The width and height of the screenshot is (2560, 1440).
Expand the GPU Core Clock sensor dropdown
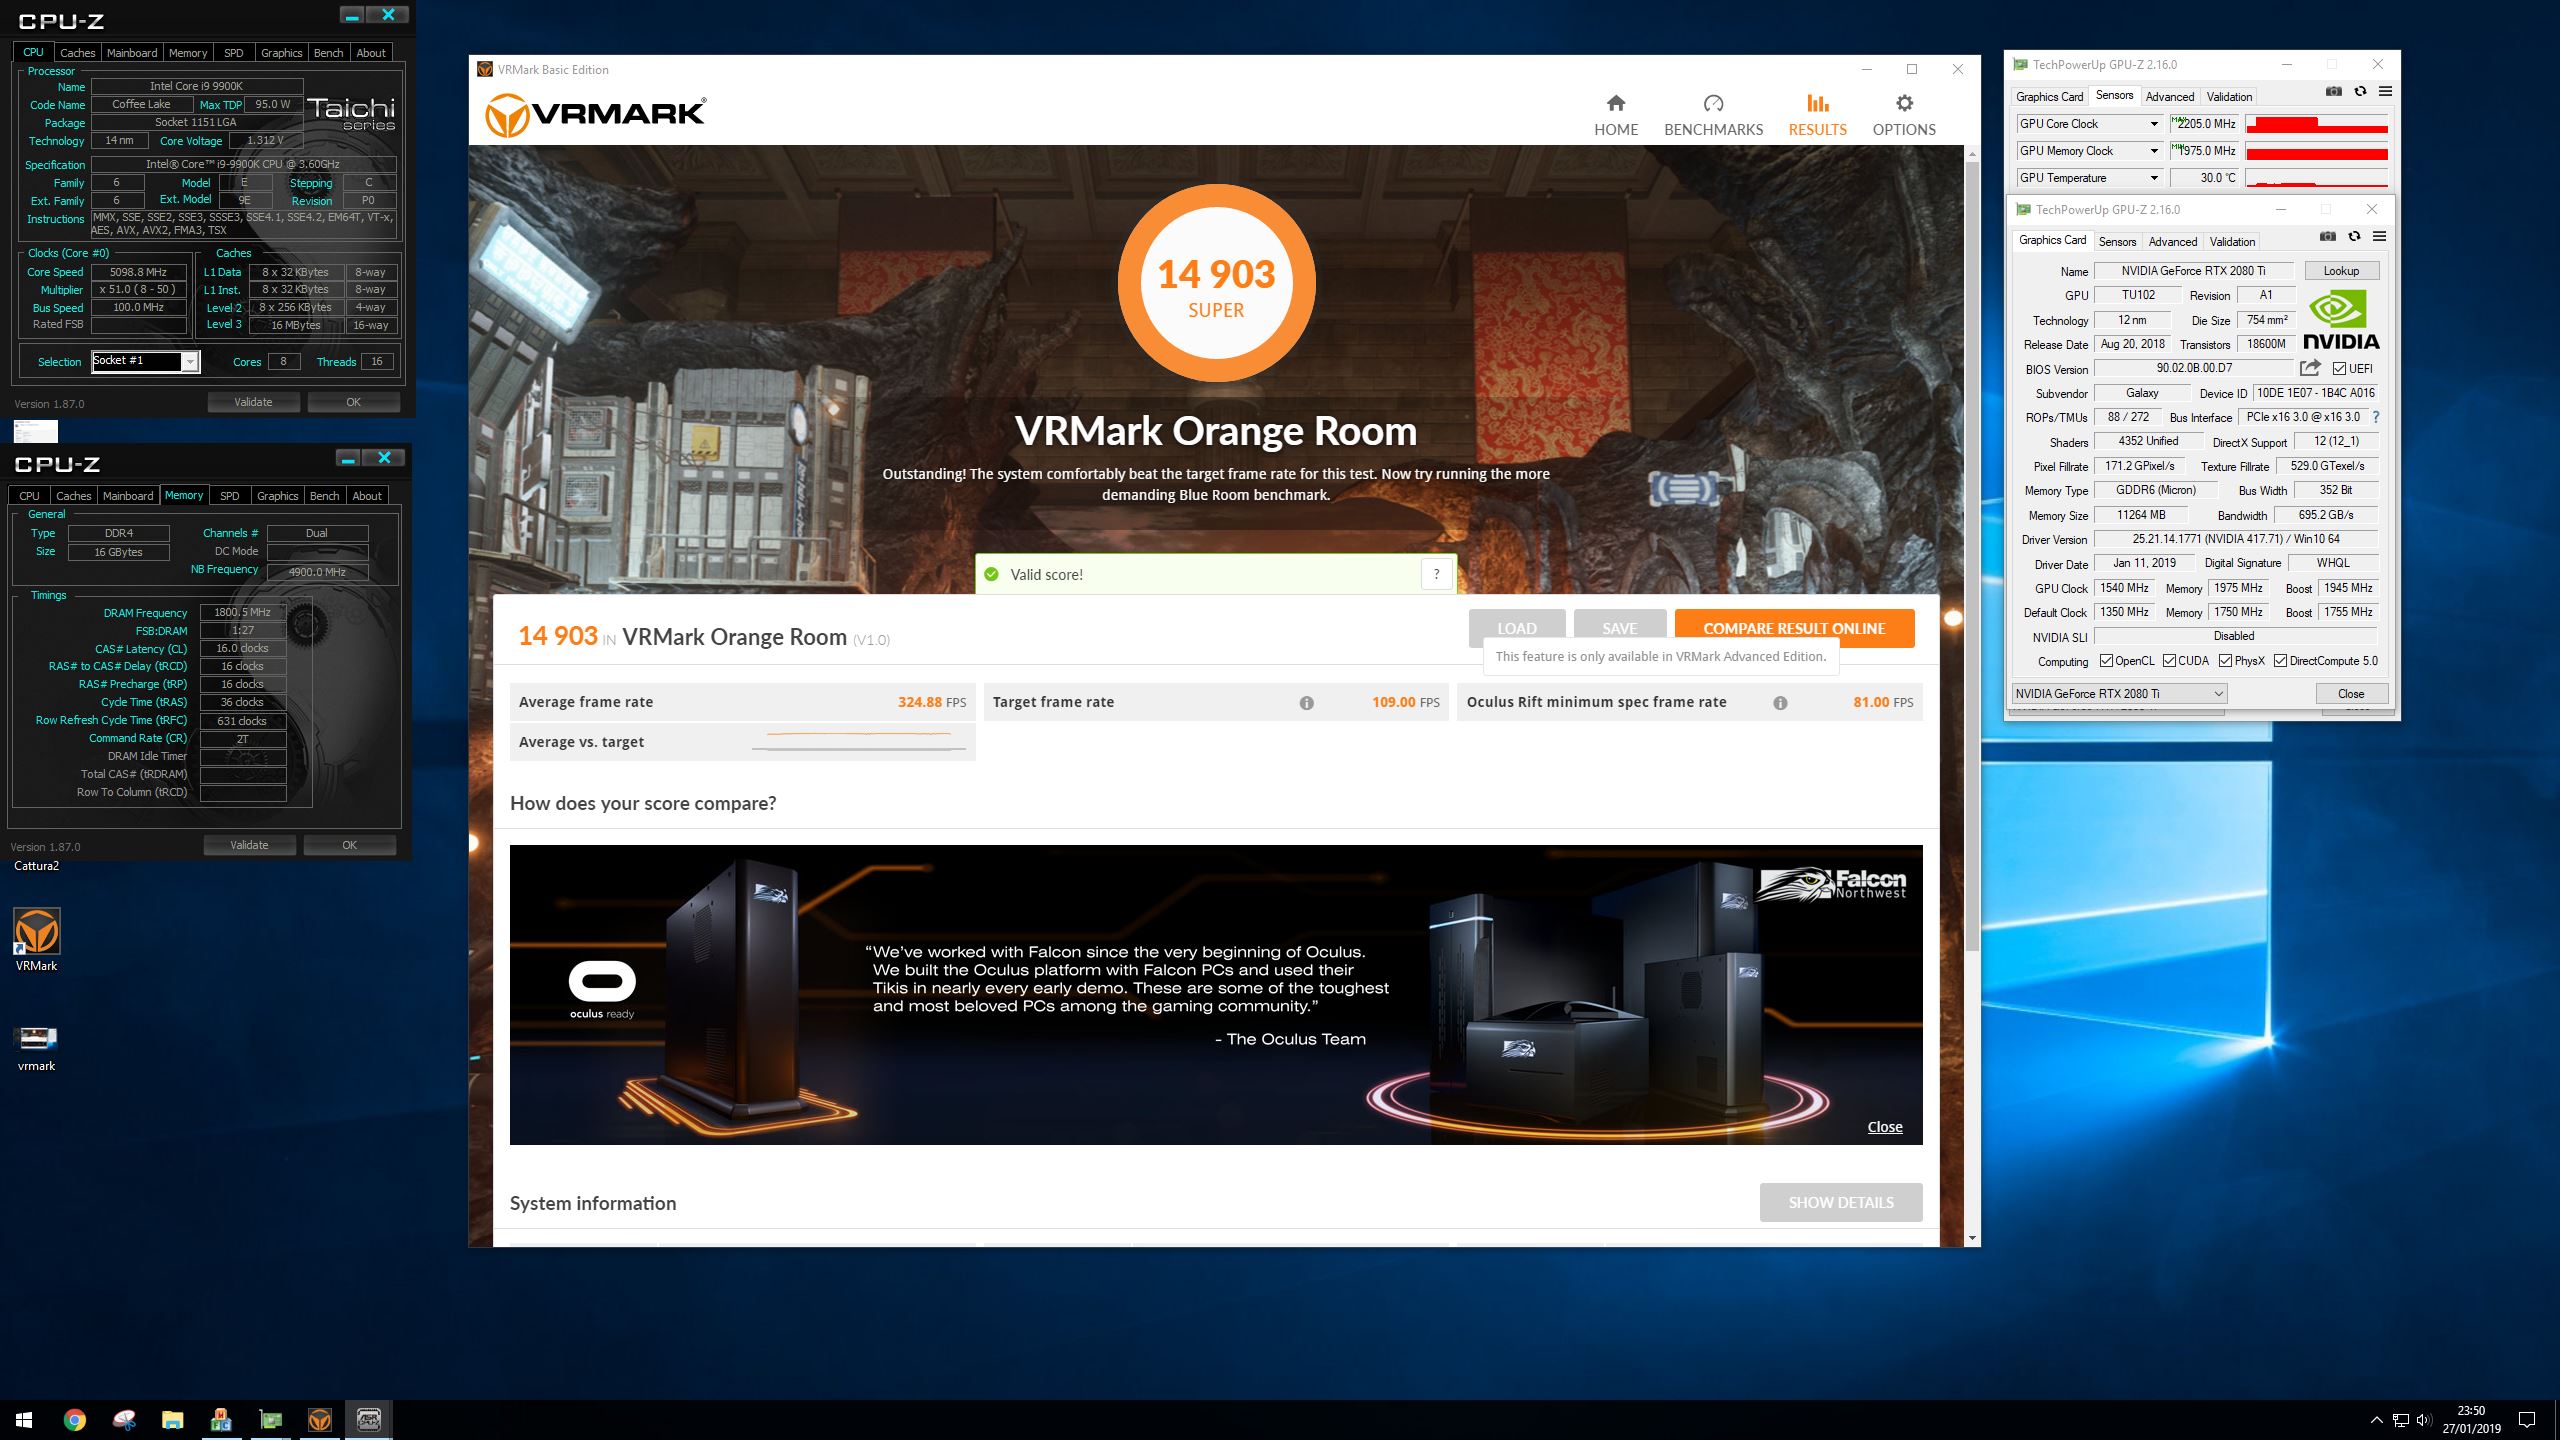[2154, 124]
